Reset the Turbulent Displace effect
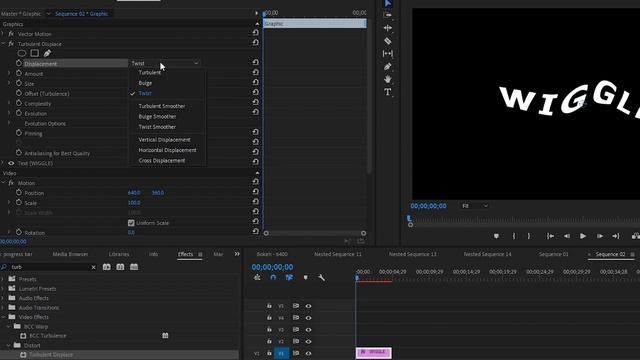This screenshot has height=360, width=640. coord(256,42)
